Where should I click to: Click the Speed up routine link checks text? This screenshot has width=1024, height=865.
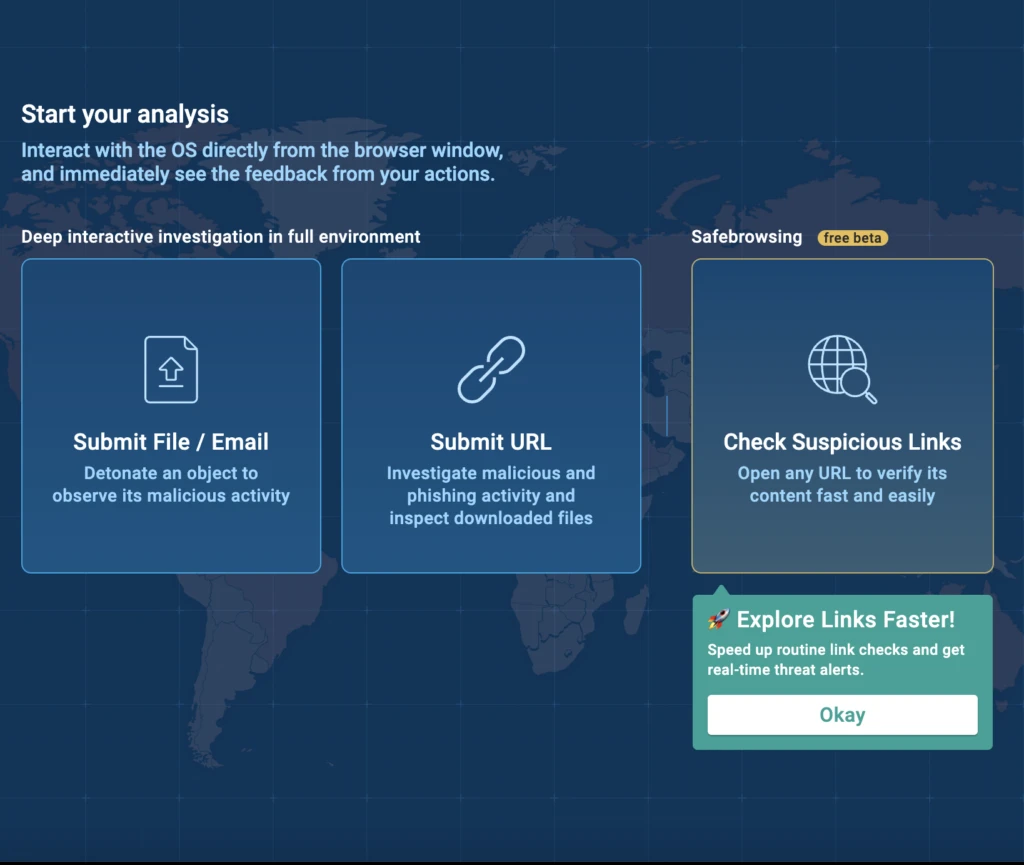coord(836,659)
